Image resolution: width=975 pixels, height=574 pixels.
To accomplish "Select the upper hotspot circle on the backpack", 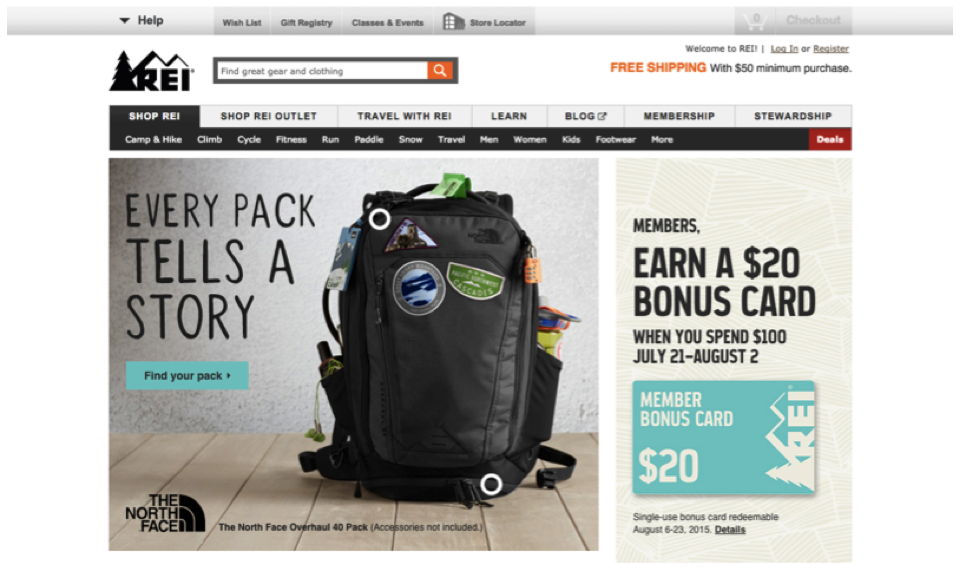I will [379, 219].
